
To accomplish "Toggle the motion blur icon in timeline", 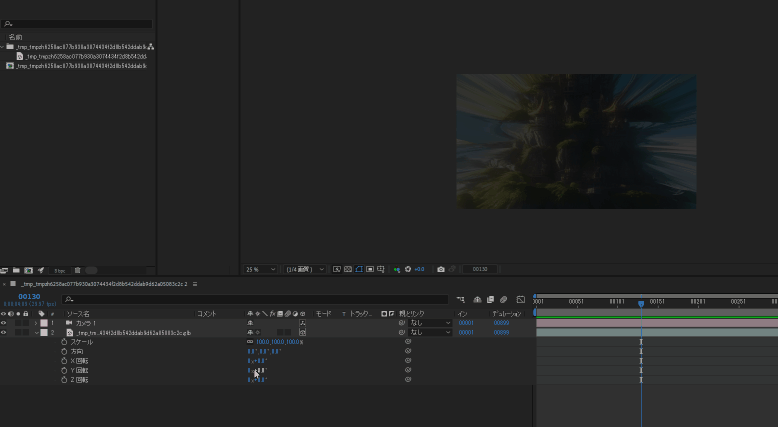I will (504, 300).
